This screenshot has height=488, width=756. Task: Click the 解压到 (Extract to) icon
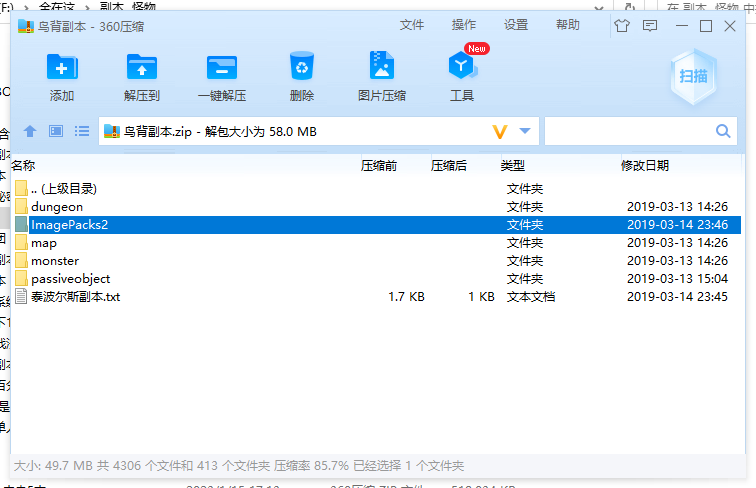tap(142, 67)
